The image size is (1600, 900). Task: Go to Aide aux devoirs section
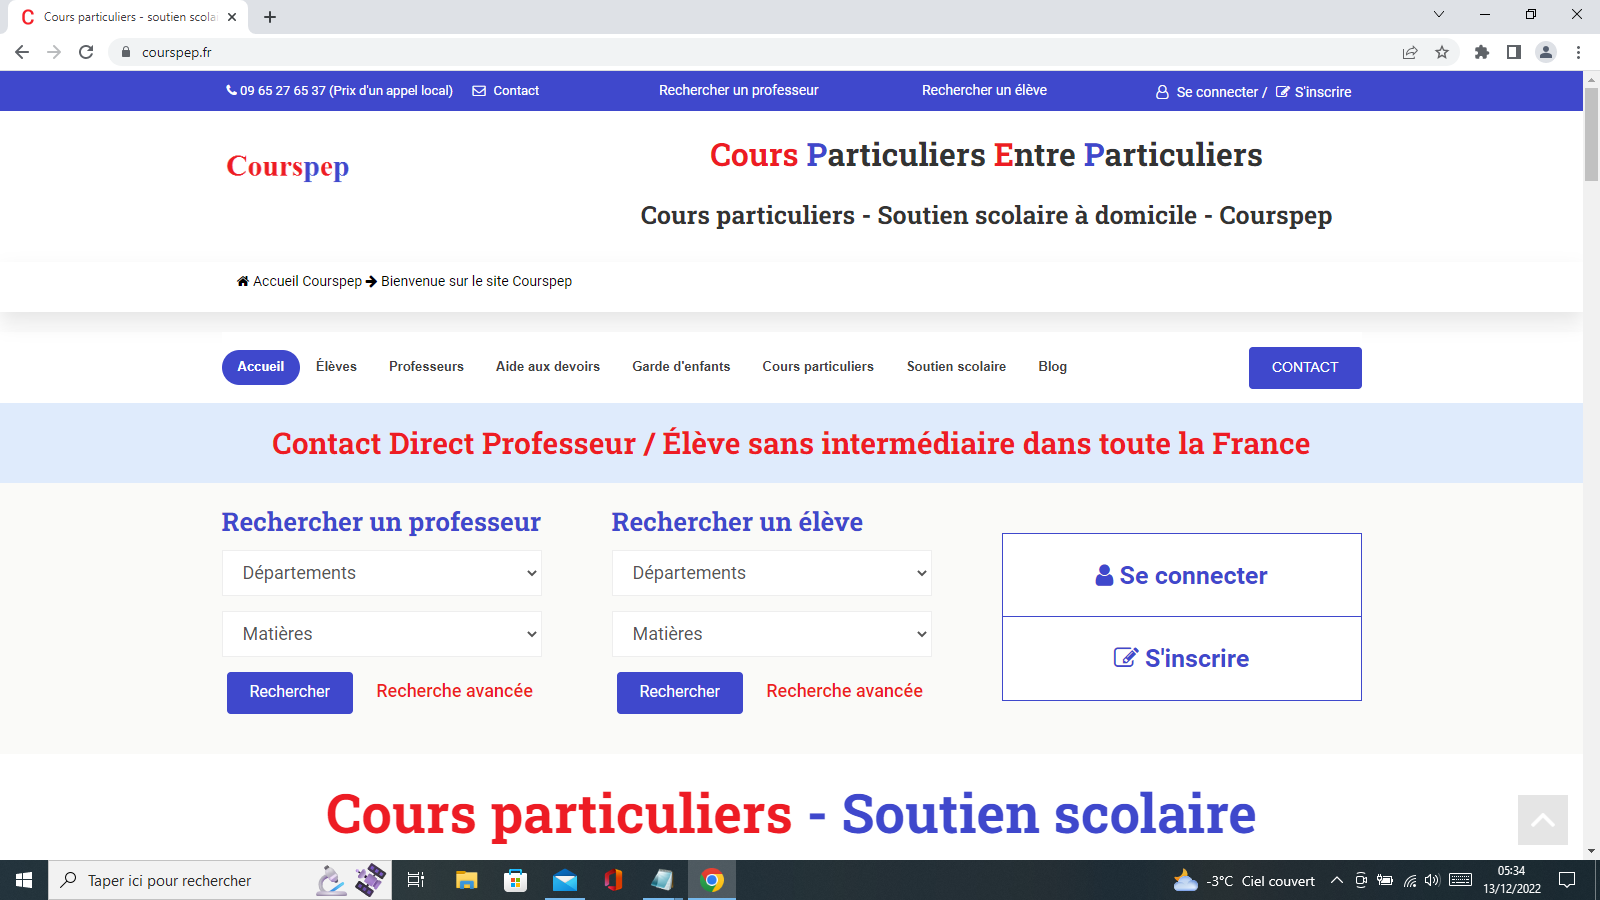(548, 367)
